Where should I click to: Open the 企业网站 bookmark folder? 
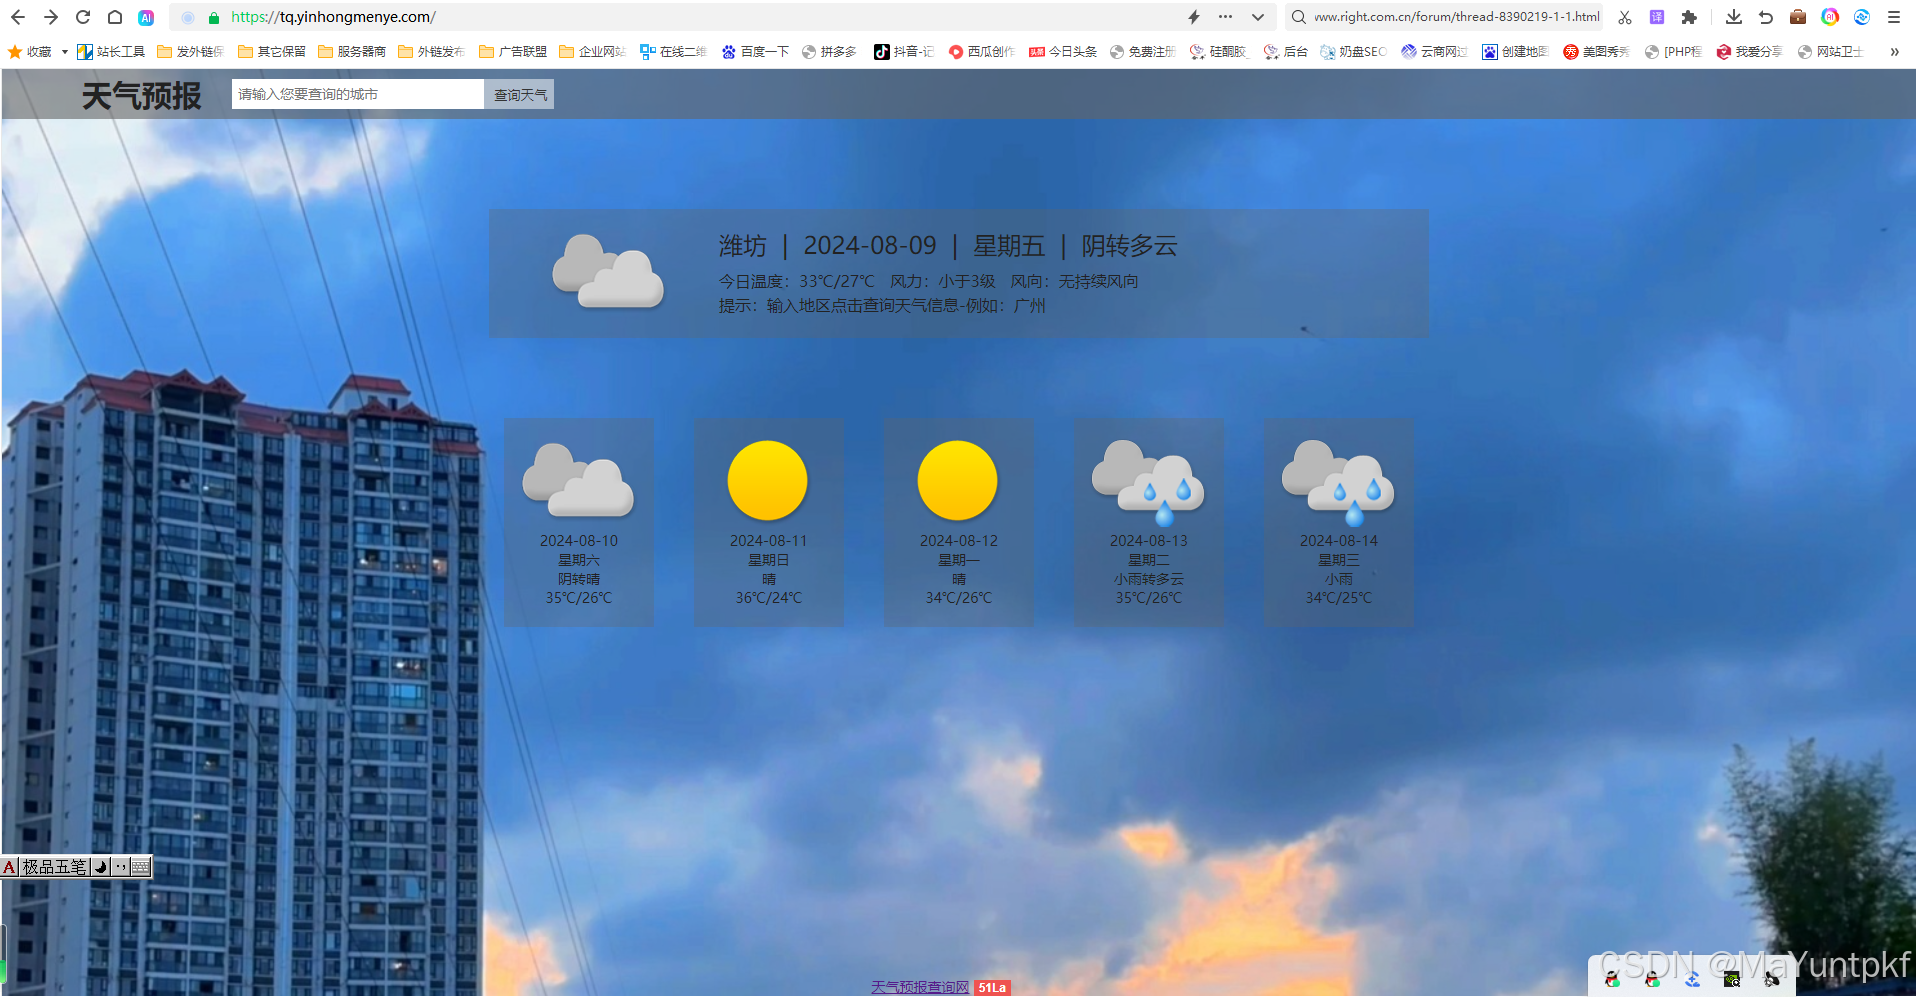592,52
